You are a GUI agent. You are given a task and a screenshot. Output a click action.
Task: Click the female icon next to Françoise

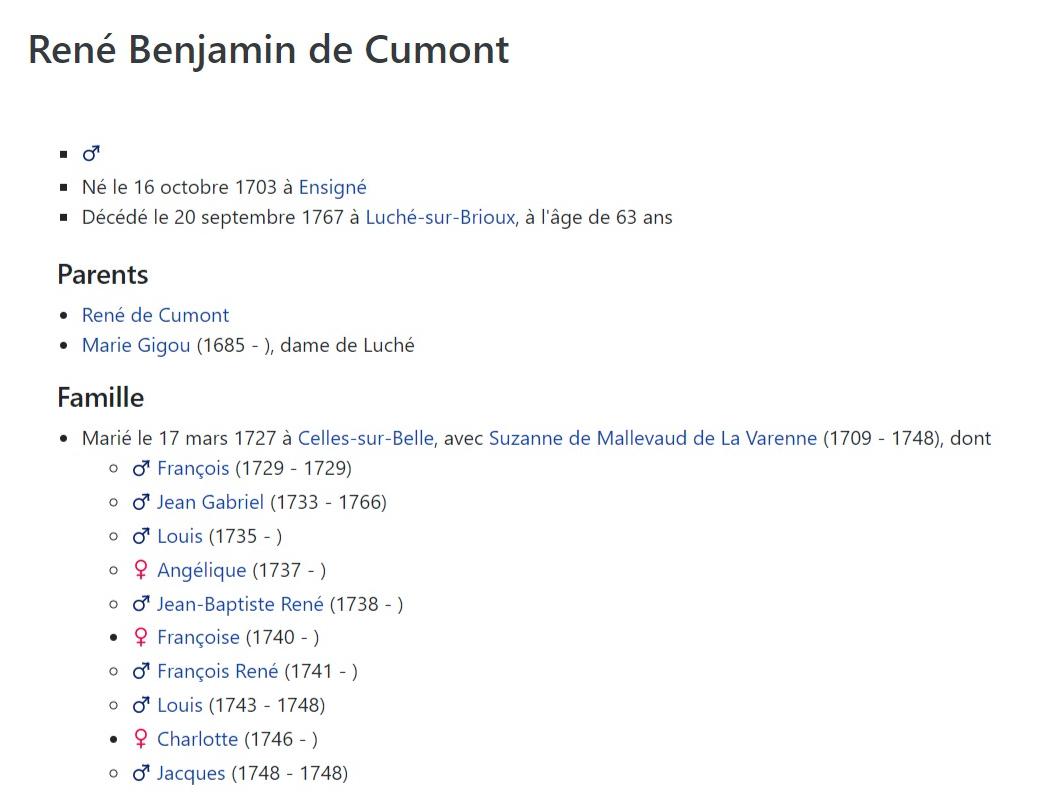[x=140, y=637]
